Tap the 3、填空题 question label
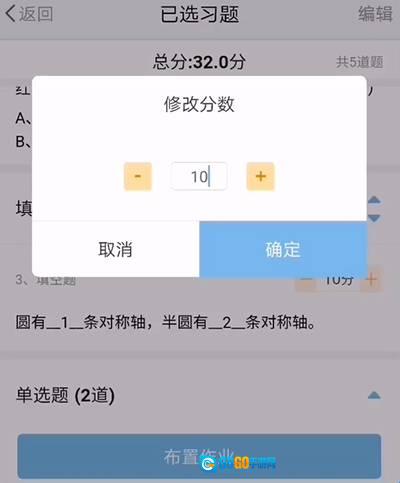This screenshot has width=400, height=483. tap(46, 281)
